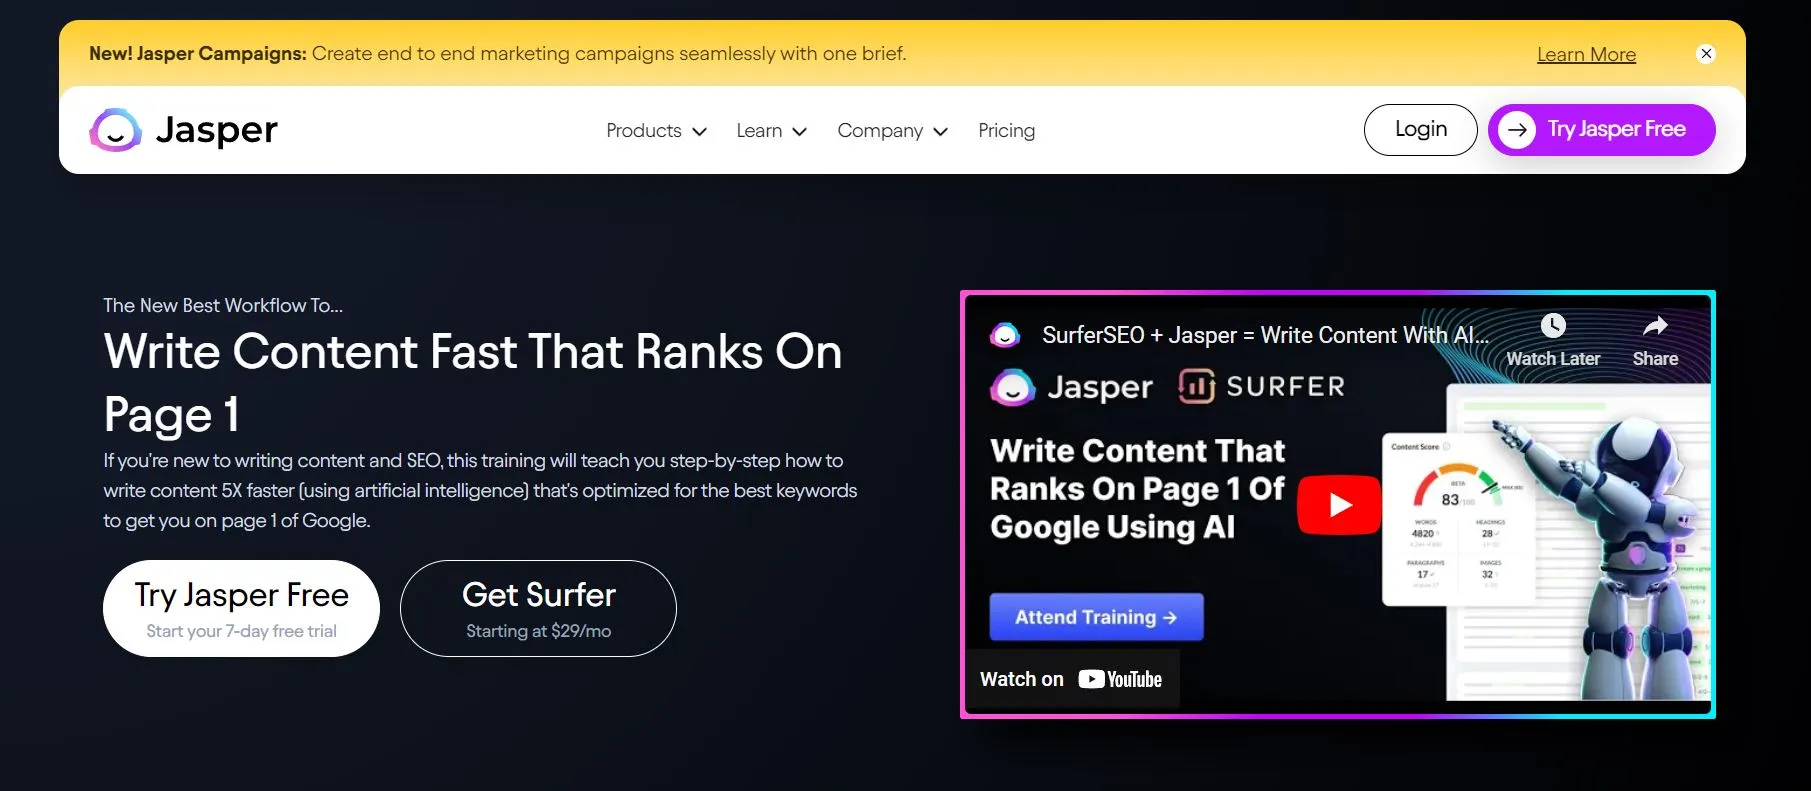Click the YouTube logo on the video
The height and width of the screenshot is (791, 1811).
click(x=1120, y=680)
